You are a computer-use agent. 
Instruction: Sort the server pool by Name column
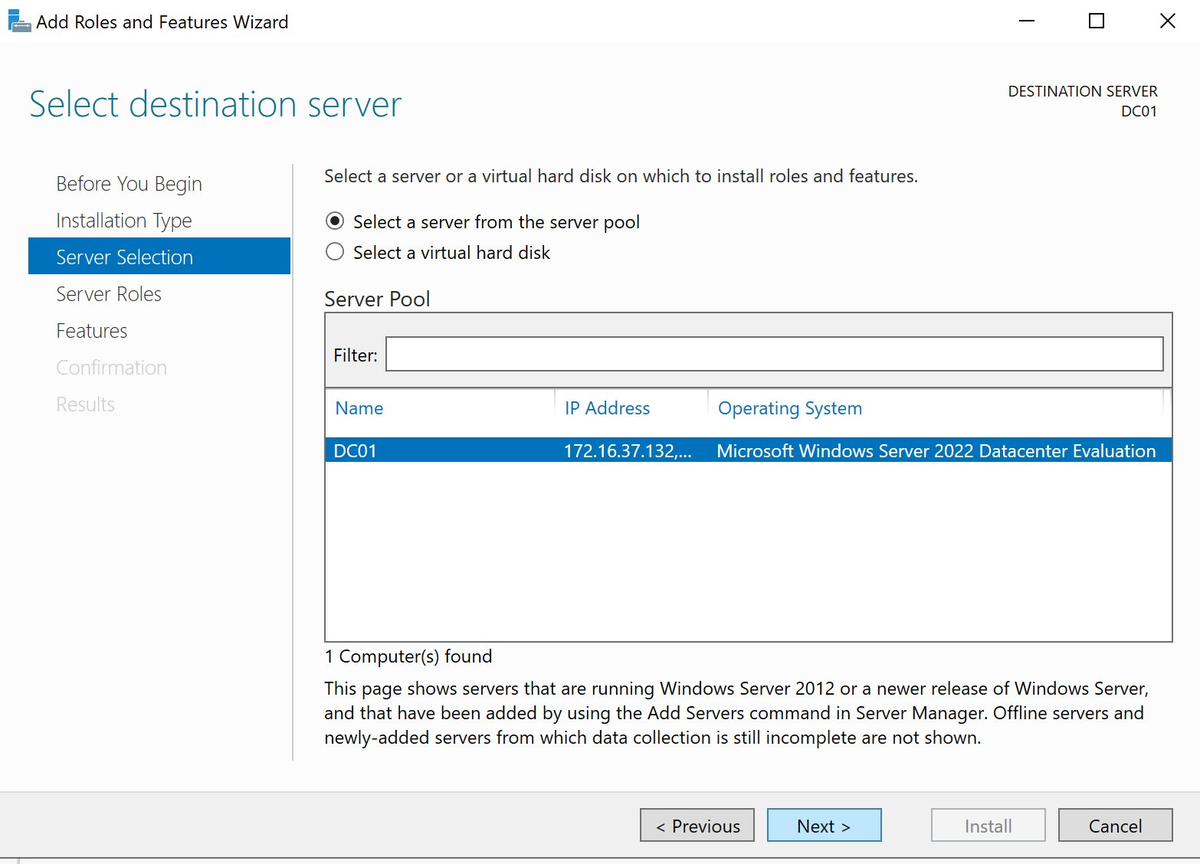click(359, 408)
